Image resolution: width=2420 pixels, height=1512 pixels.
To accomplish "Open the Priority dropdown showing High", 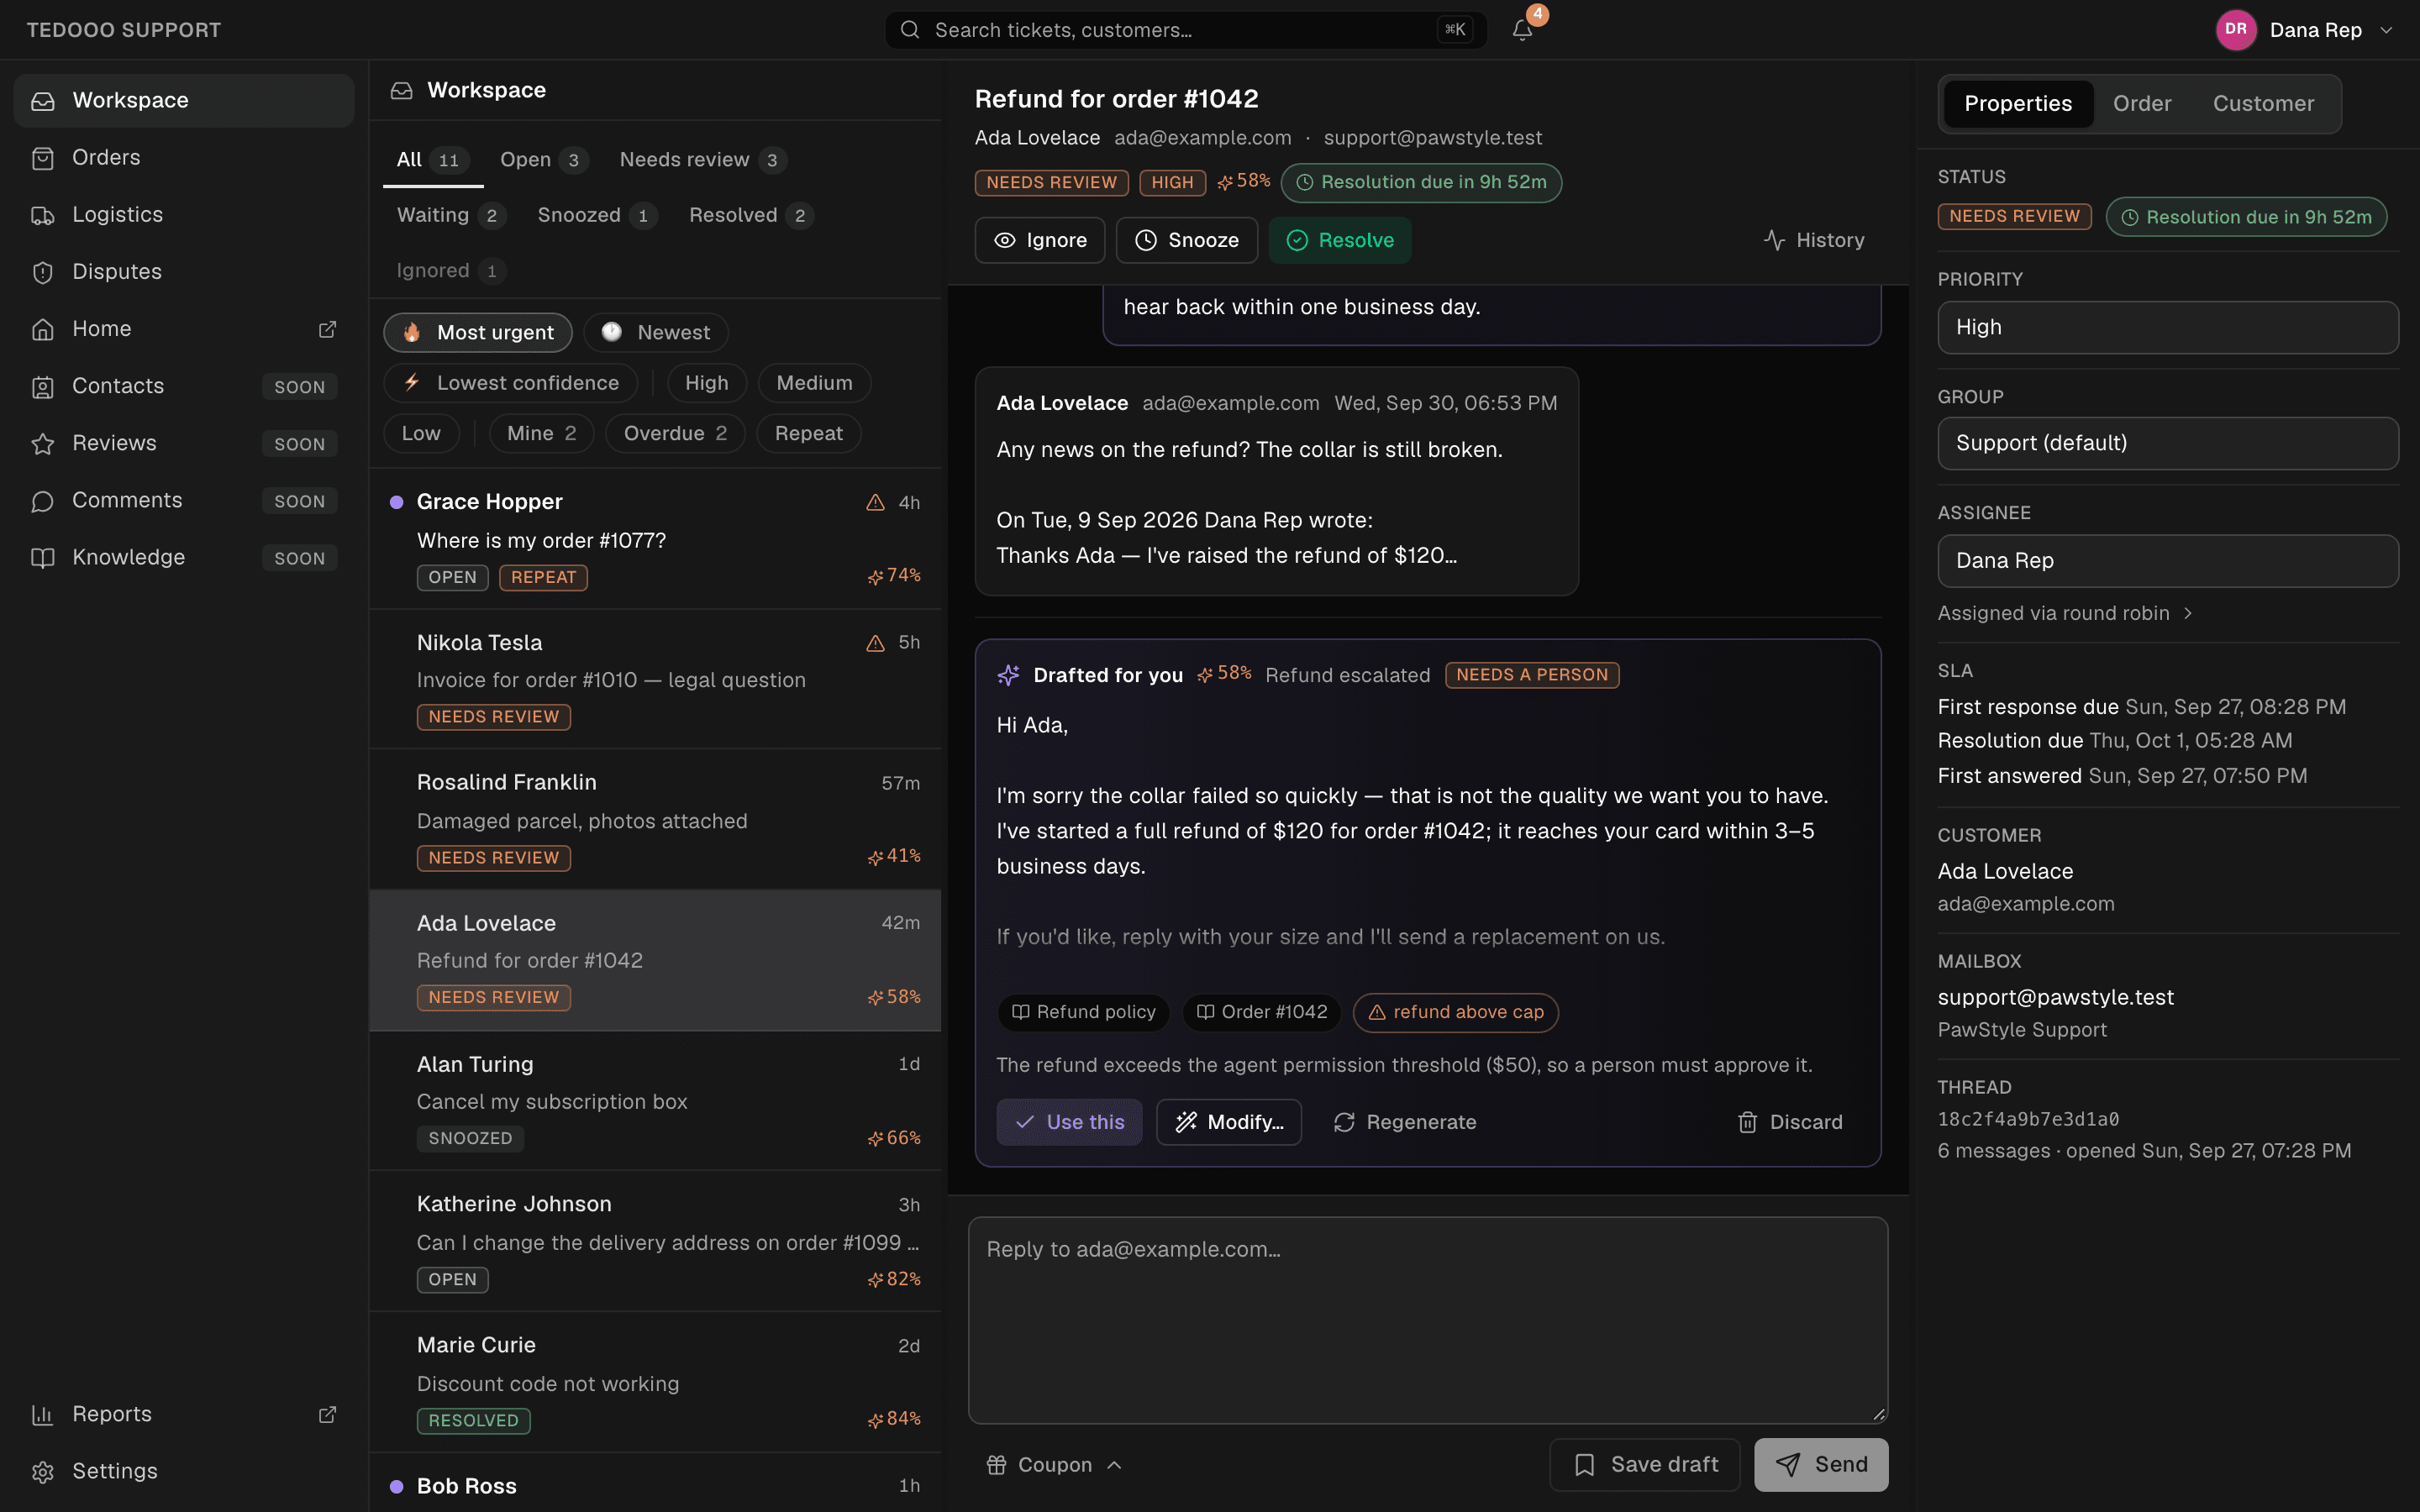I will 2168,327.
